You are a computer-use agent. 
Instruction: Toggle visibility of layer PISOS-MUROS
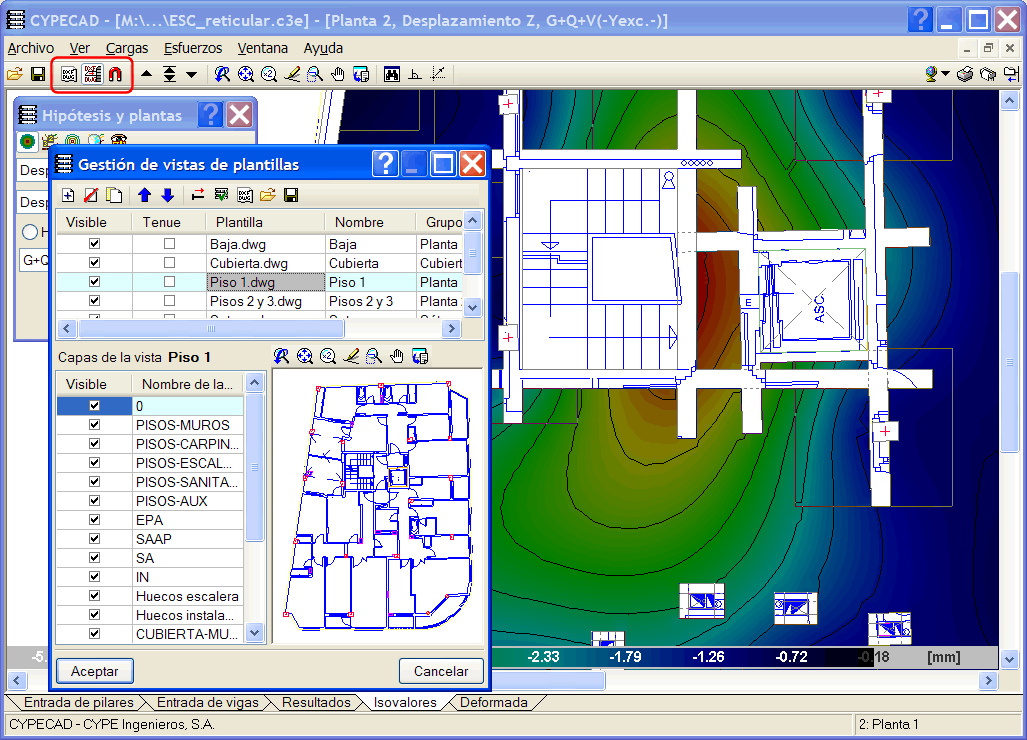[x=94, y=424]
